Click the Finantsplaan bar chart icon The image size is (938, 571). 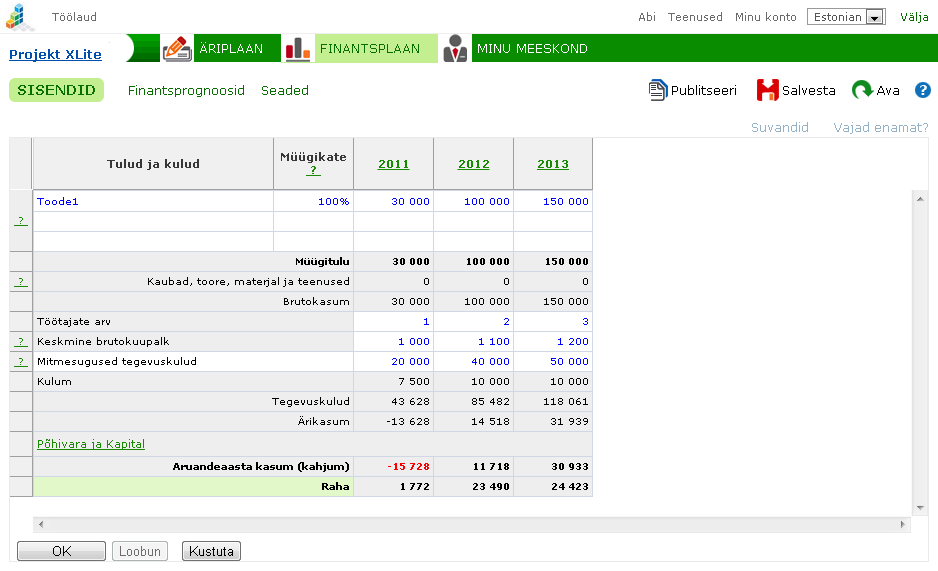pos(297,48)
